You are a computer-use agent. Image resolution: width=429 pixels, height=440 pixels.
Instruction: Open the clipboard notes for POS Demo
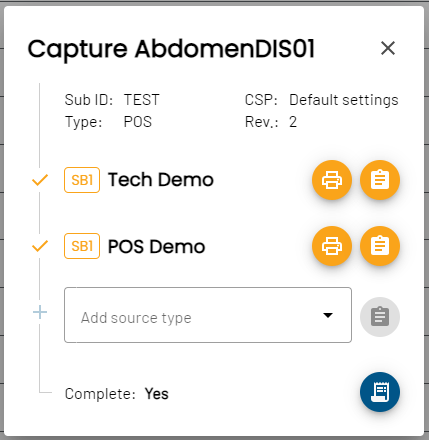tap(380, 246)
